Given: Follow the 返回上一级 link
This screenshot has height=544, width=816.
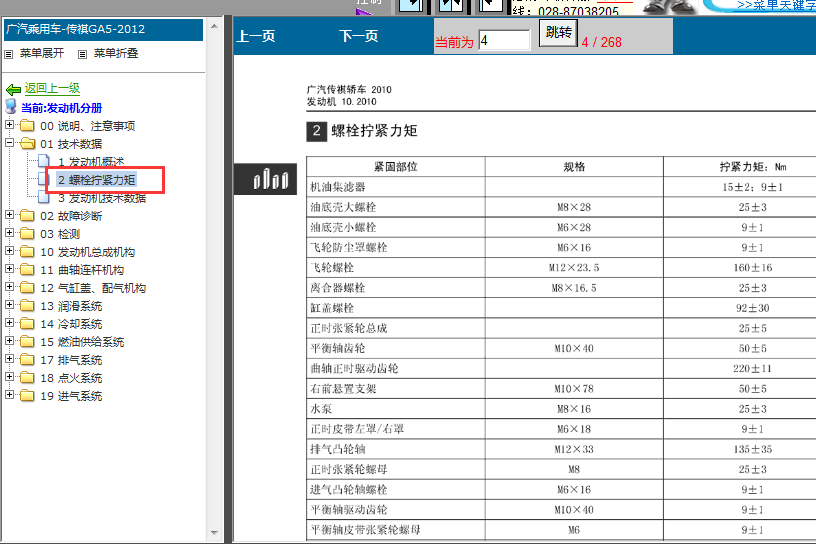Looking at the screenshot, I should point(52,88).
